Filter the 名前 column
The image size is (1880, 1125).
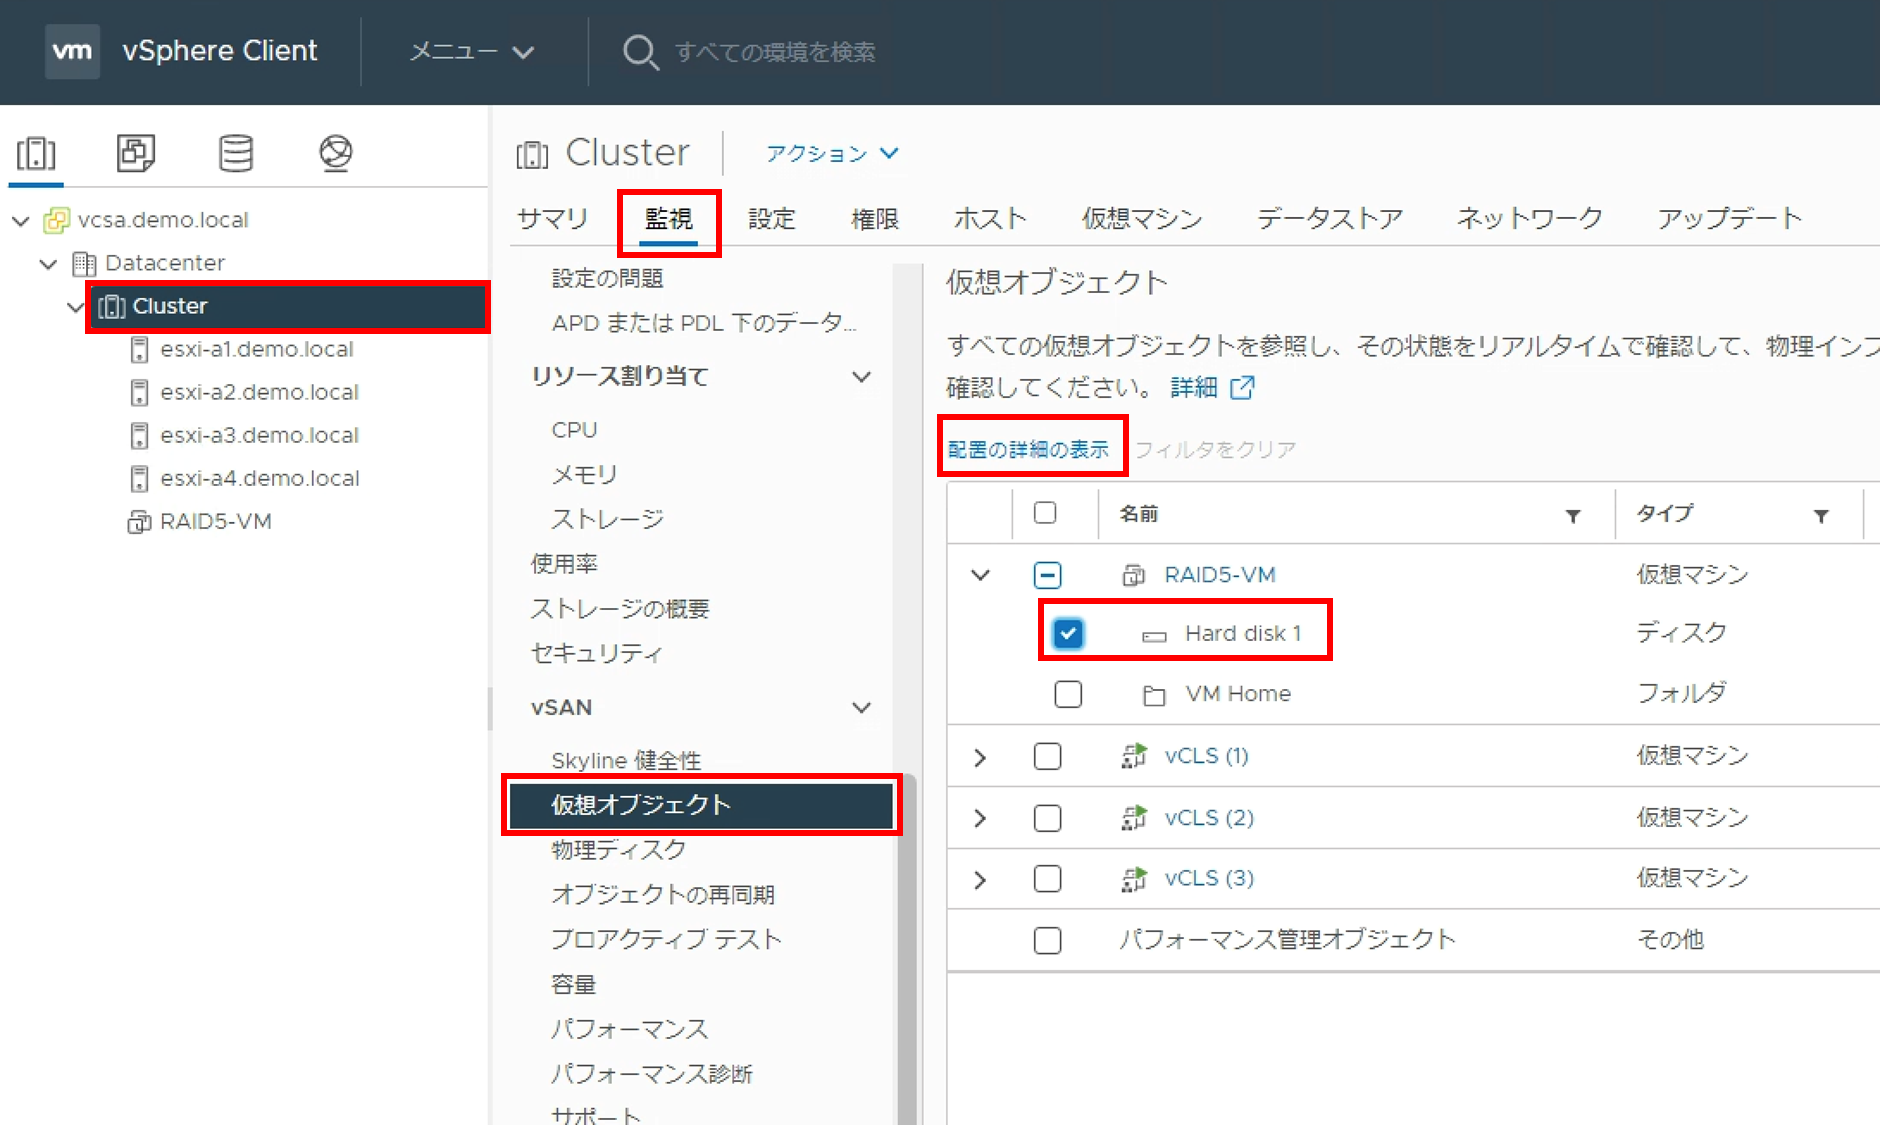coord(1573,516)
